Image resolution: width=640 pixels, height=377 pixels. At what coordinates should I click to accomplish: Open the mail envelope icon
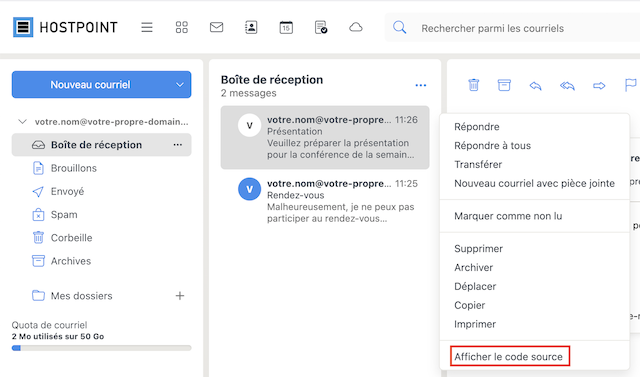(x=216, y=27)
